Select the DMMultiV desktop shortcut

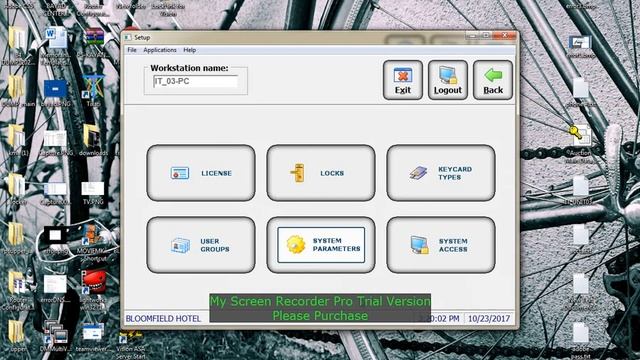point(55,336)
